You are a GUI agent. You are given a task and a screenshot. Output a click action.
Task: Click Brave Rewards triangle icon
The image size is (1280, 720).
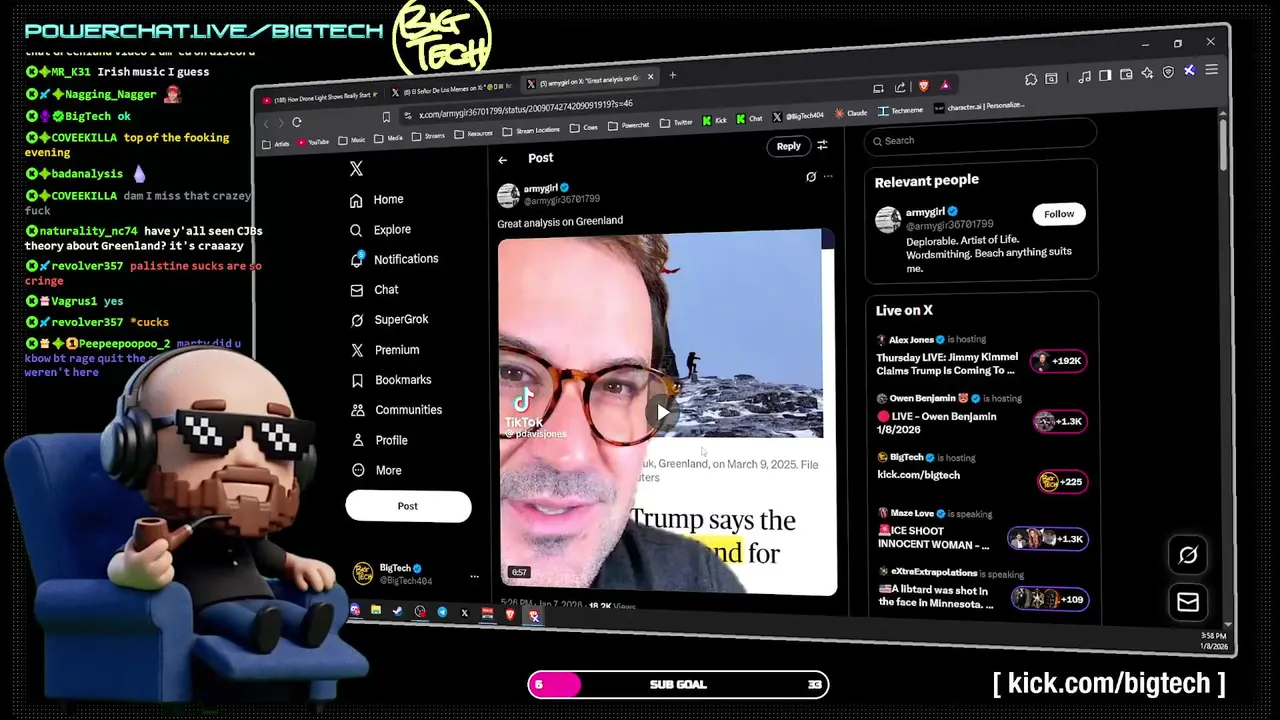coord(946,86)
